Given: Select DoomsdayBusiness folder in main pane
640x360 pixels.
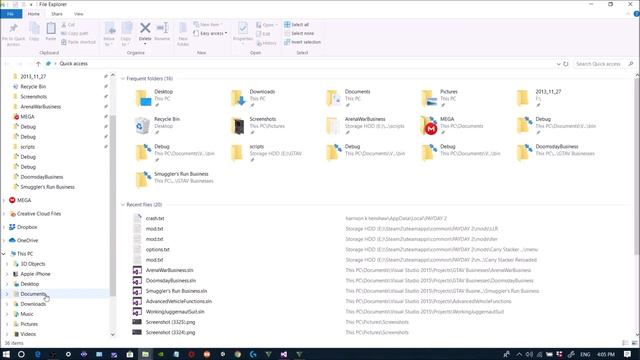Looking at the screenshot, I should pyautogui.click(x=556, y=152).
